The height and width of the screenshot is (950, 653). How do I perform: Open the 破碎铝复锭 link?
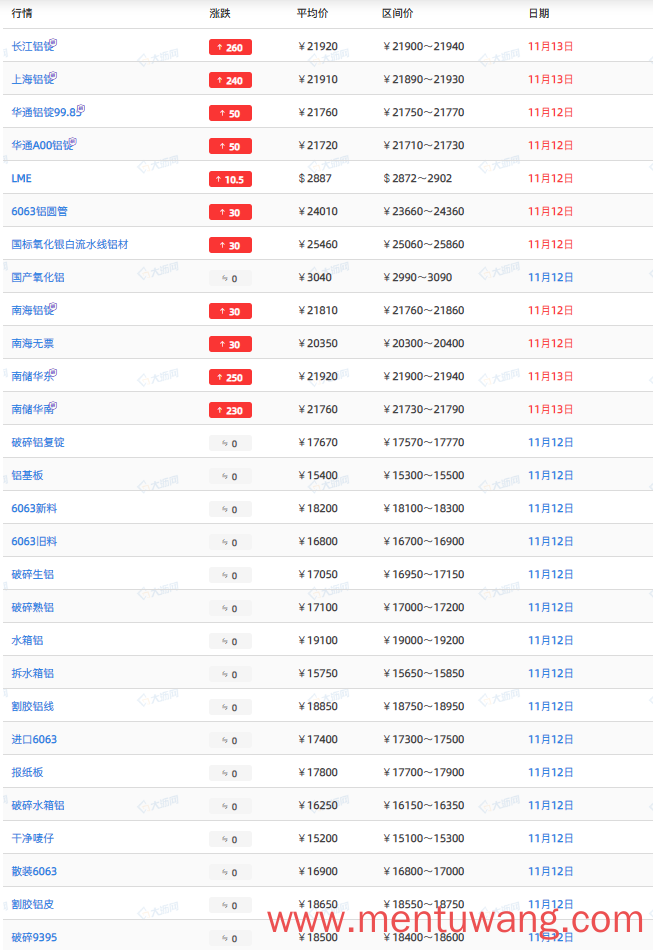[x=38, y=442]
